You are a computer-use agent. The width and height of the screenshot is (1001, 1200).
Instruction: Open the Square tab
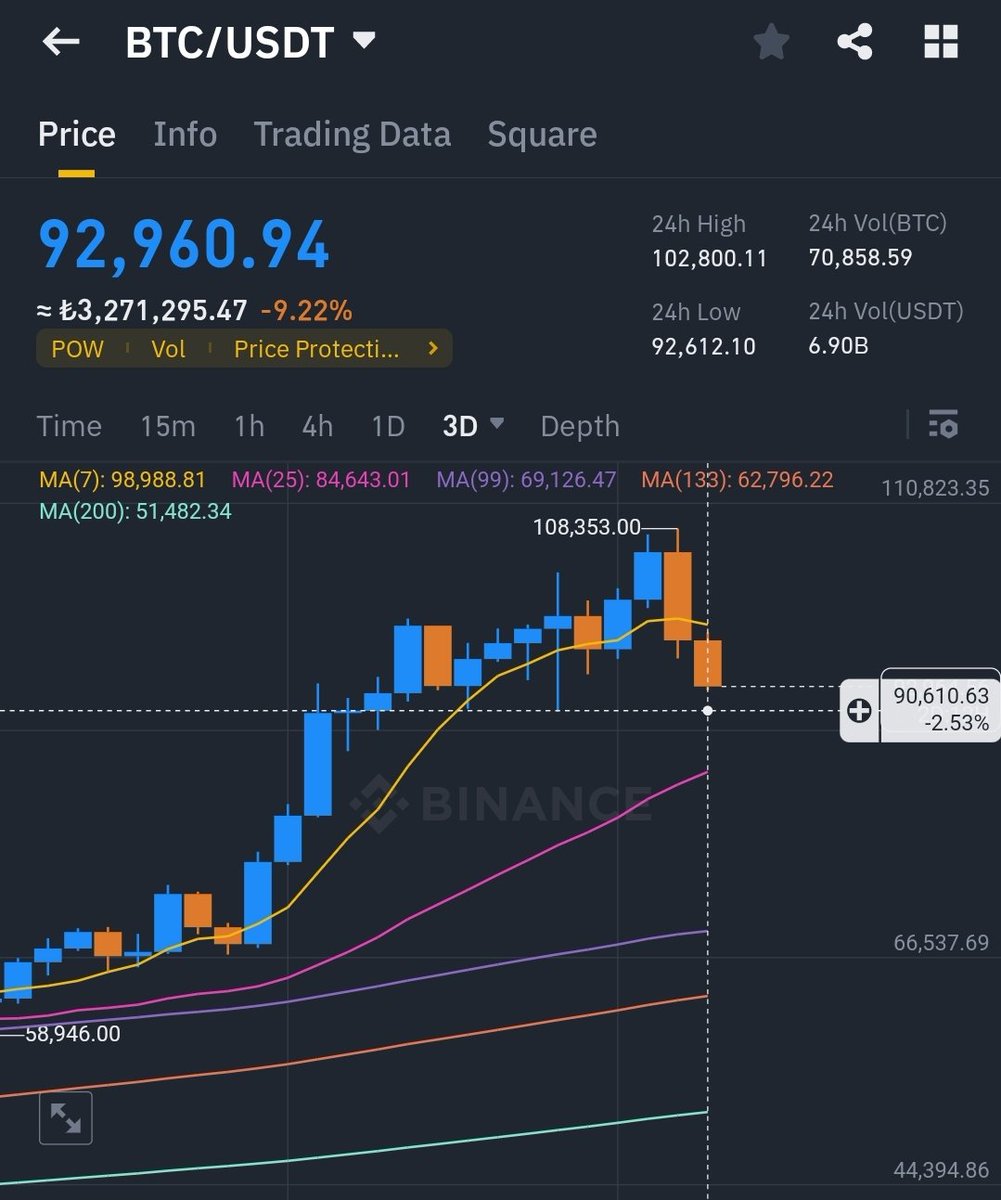click(x=542, y=134)
